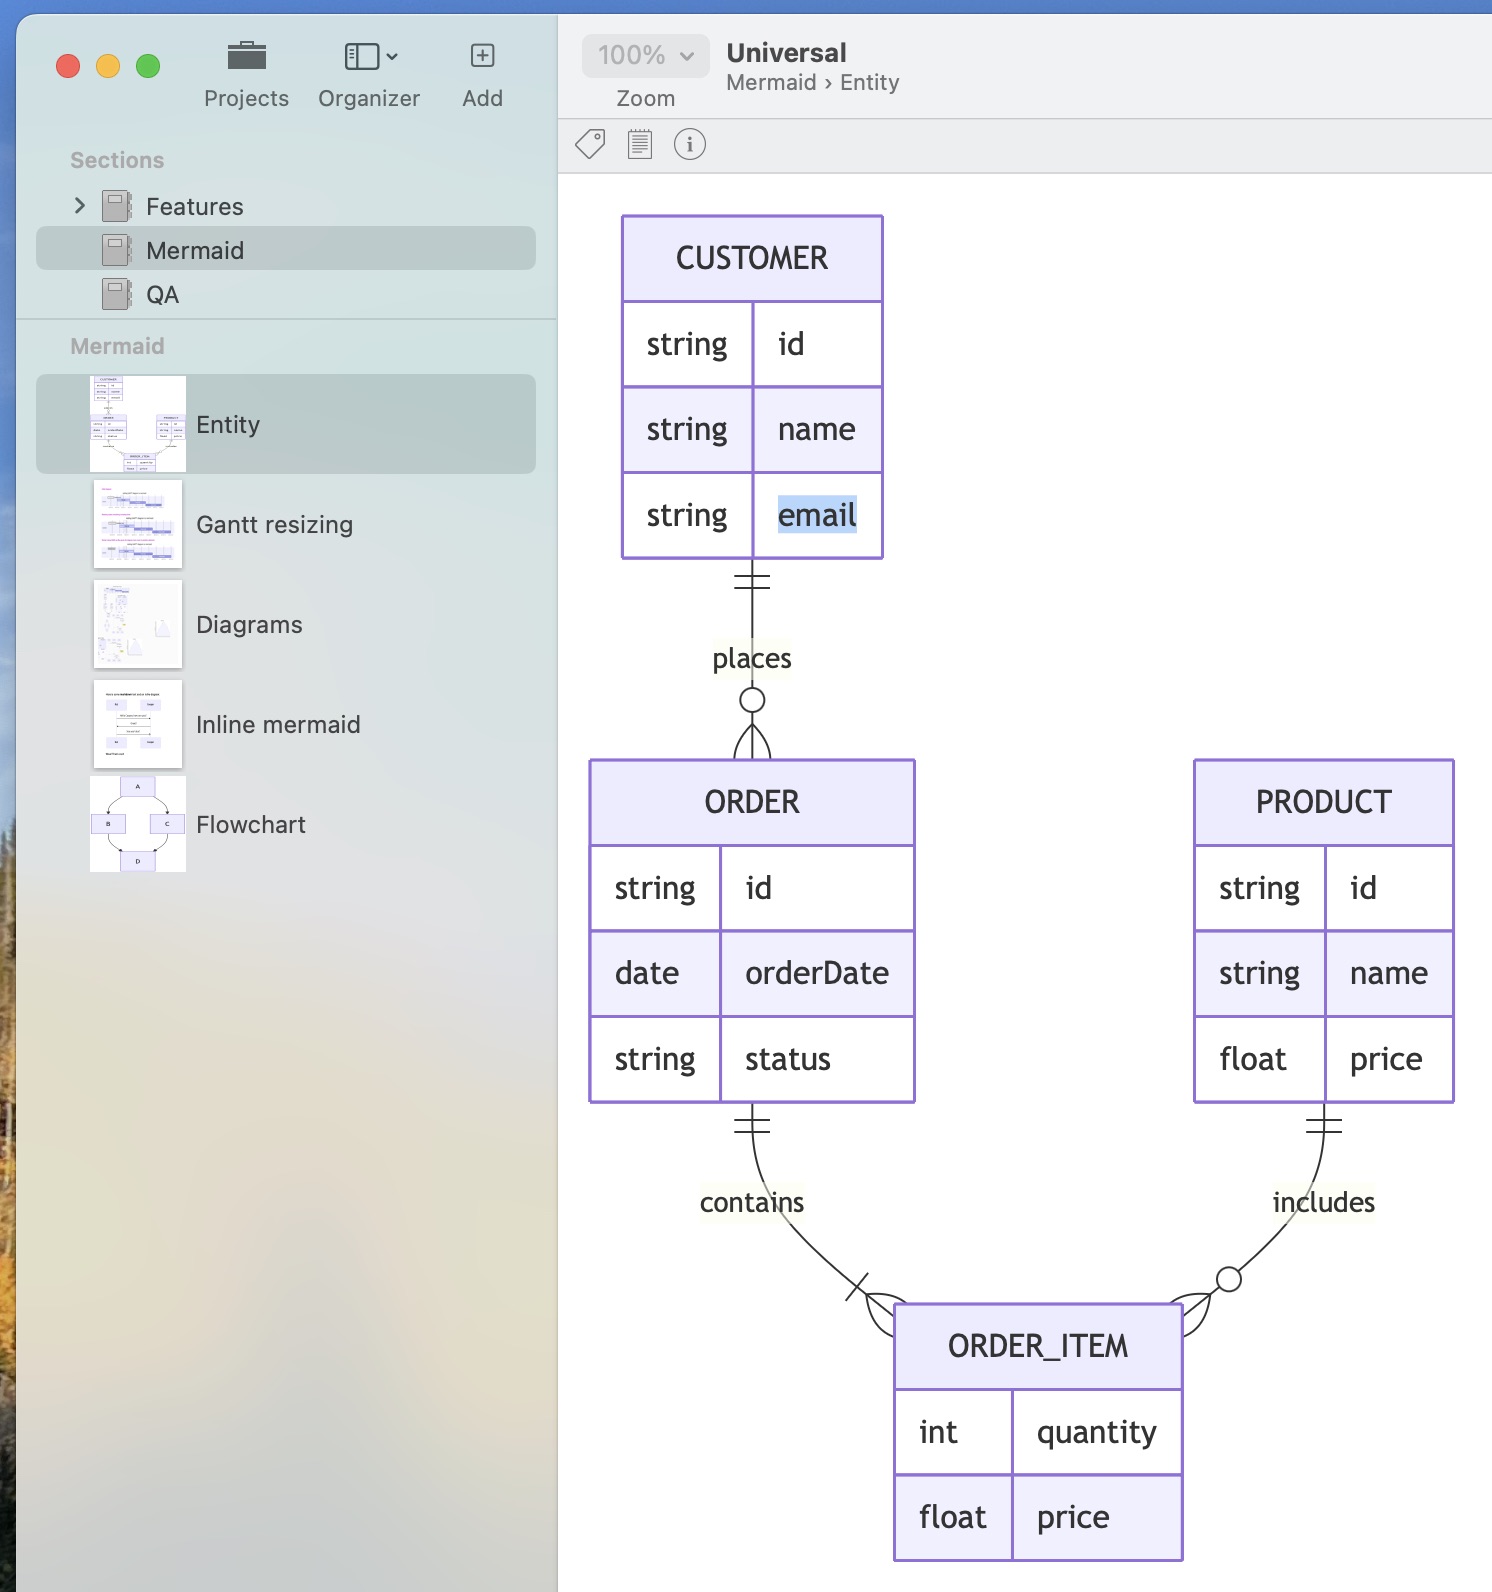Expand the Features section chevron
1492x1592 pixels.
point(80,206)
